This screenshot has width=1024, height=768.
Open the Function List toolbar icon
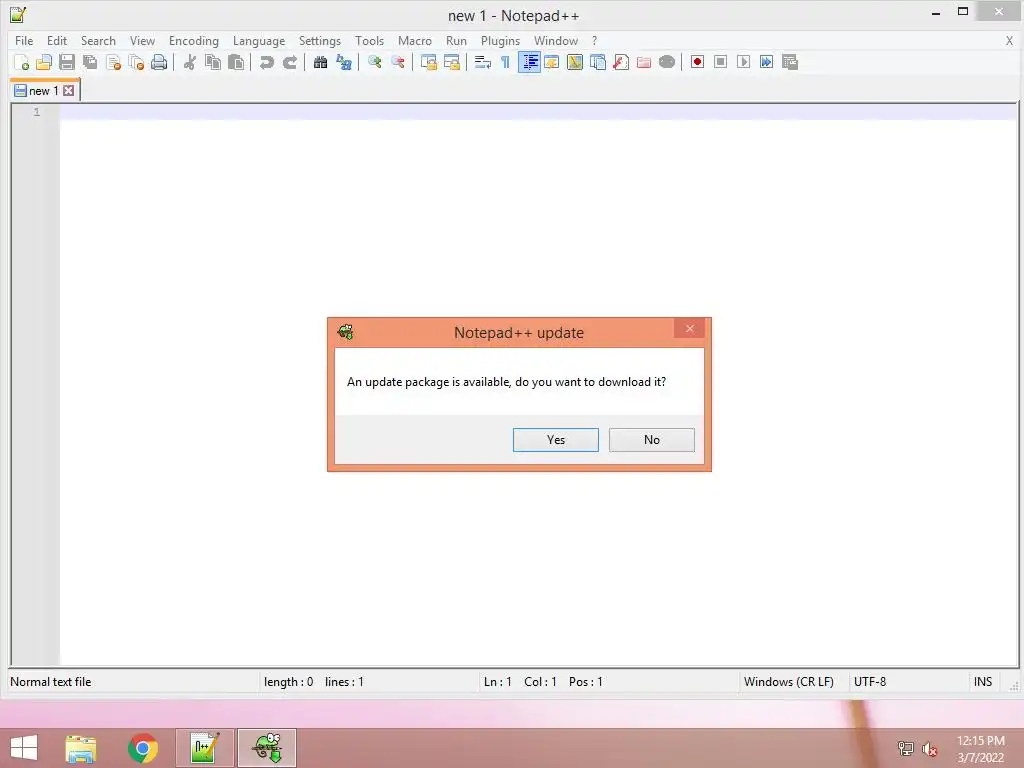pos(620,62)
